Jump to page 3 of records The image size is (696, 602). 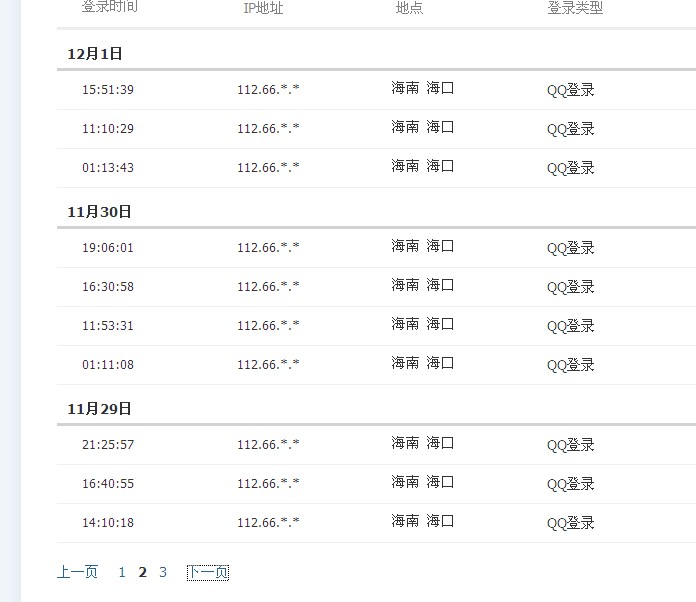[163, 572]
